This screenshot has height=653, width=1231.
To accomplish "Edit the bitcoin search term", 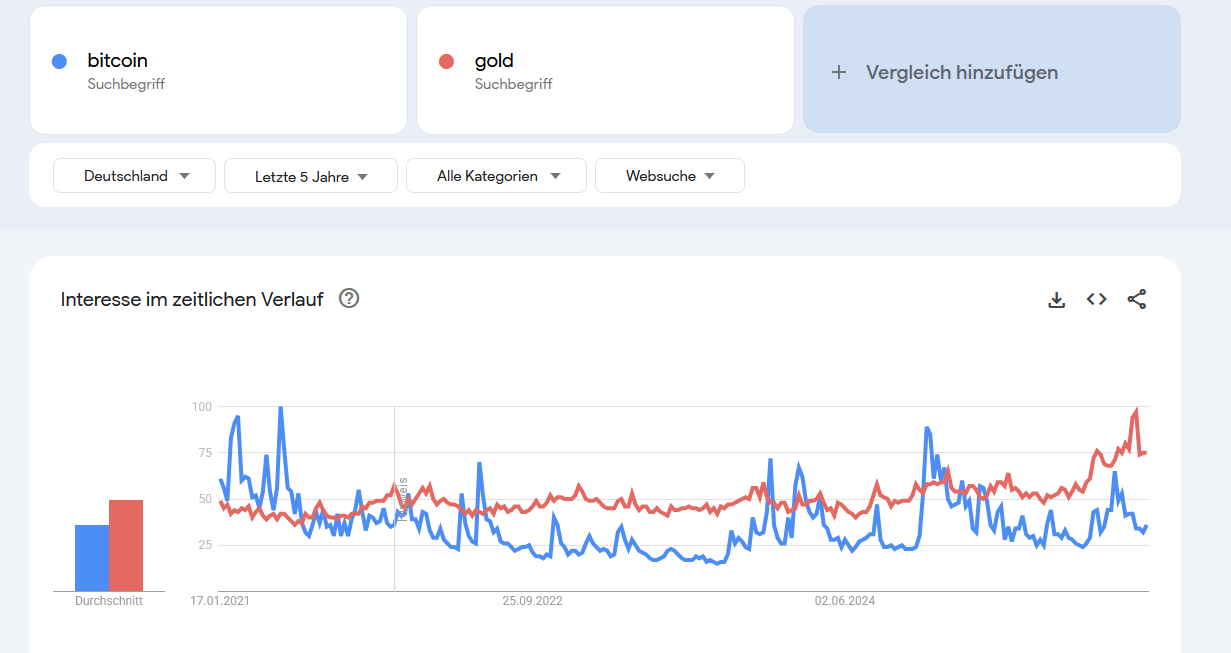I will pyautogui.click(x=118, y=61).
